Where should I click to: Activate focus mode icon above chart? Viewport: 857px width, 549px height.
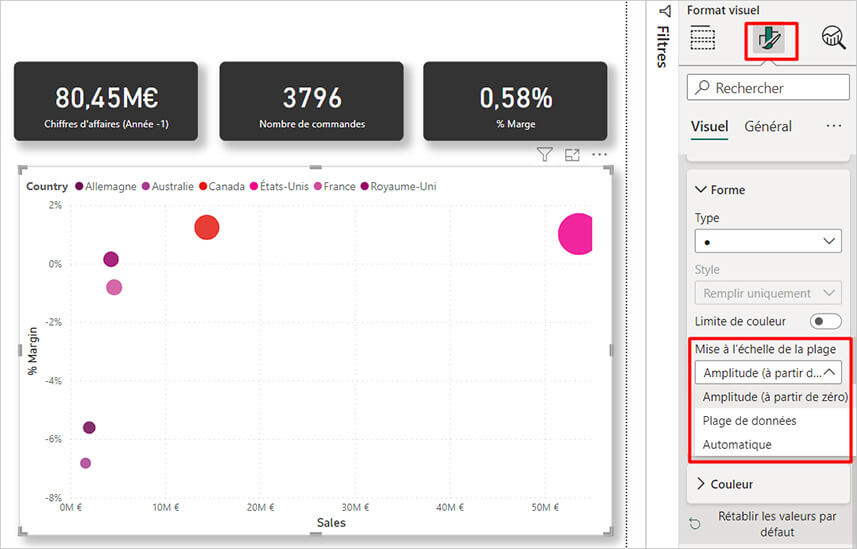coord(572,155)
